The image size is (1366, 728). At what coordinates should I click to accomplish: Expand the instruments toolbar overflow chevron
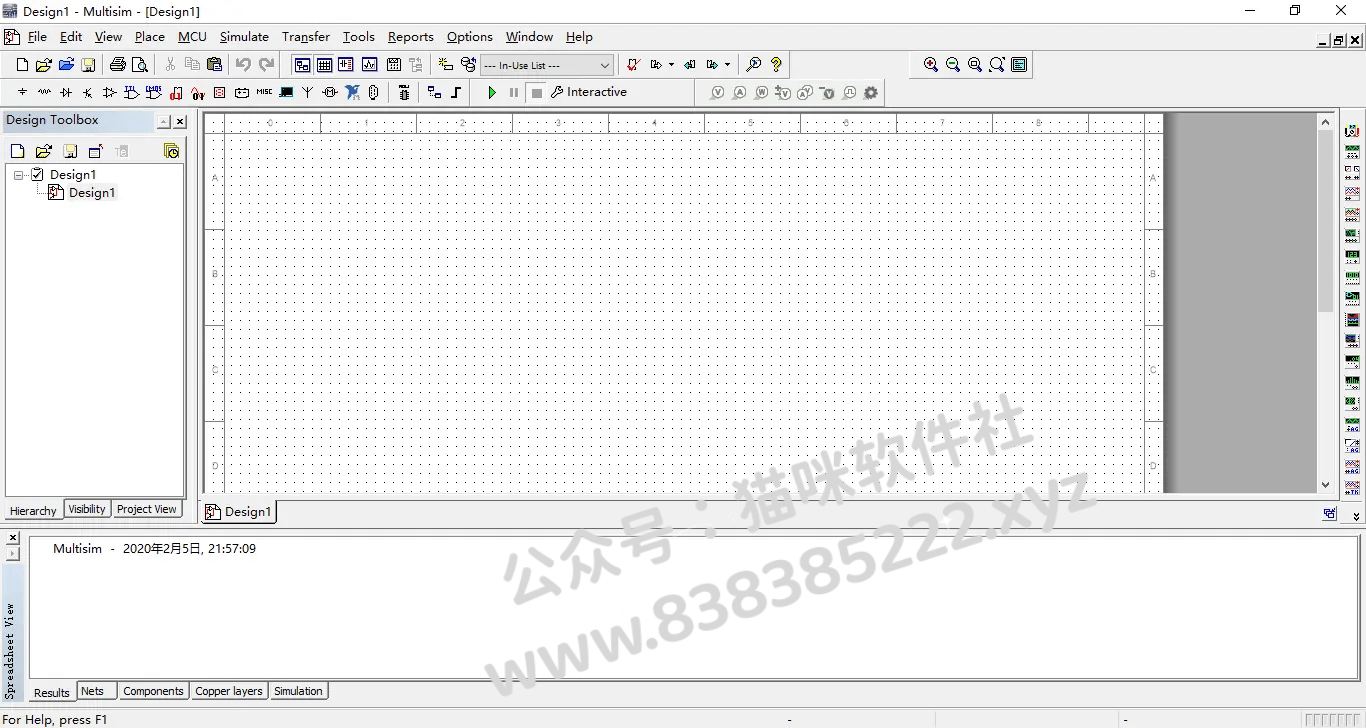[1357, 516]
